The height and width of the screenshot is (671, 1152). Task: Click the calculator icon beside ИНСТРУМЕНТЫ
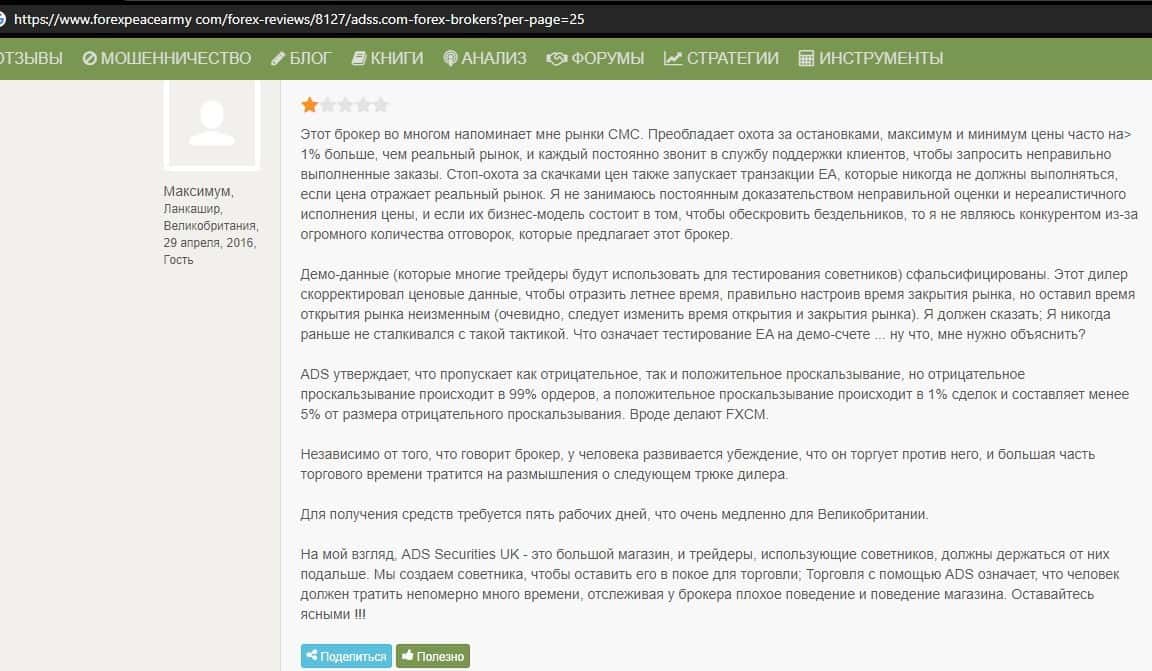pyautogui.click(x=806, y=58)
